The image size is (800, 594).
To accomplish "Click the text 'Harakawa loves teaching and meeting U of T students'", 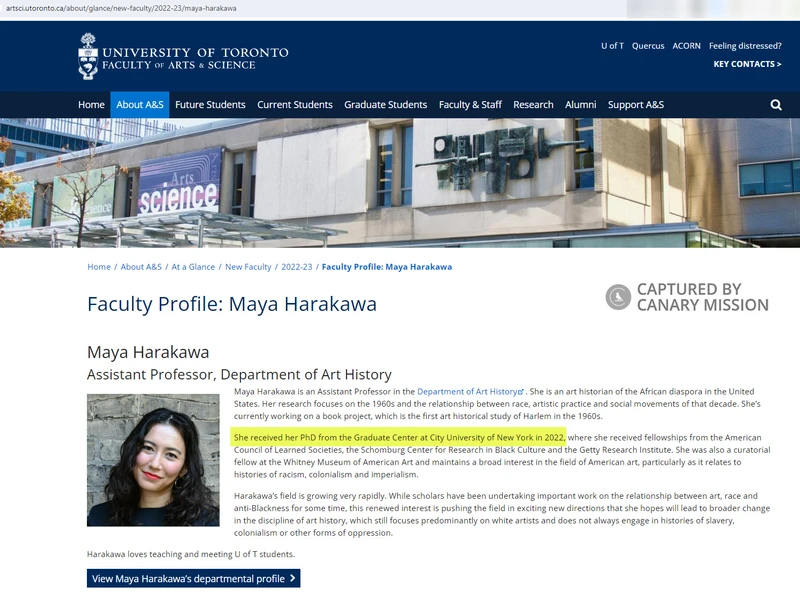I will (x=191, y=554).
